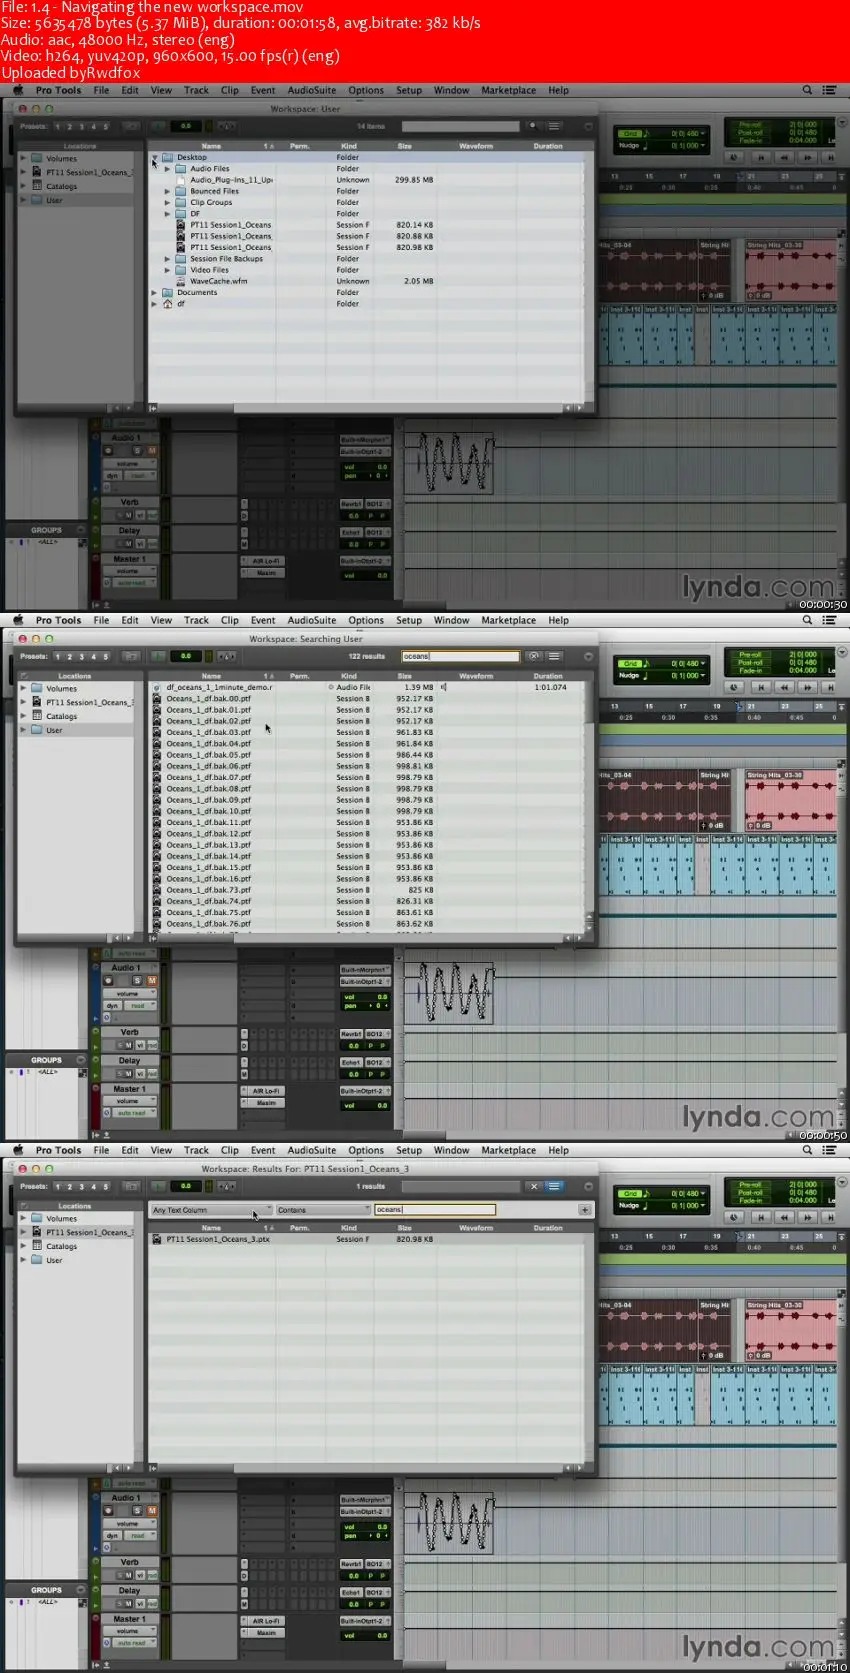Click Rewind in the transport beside Workspace: User

(784, 157)
